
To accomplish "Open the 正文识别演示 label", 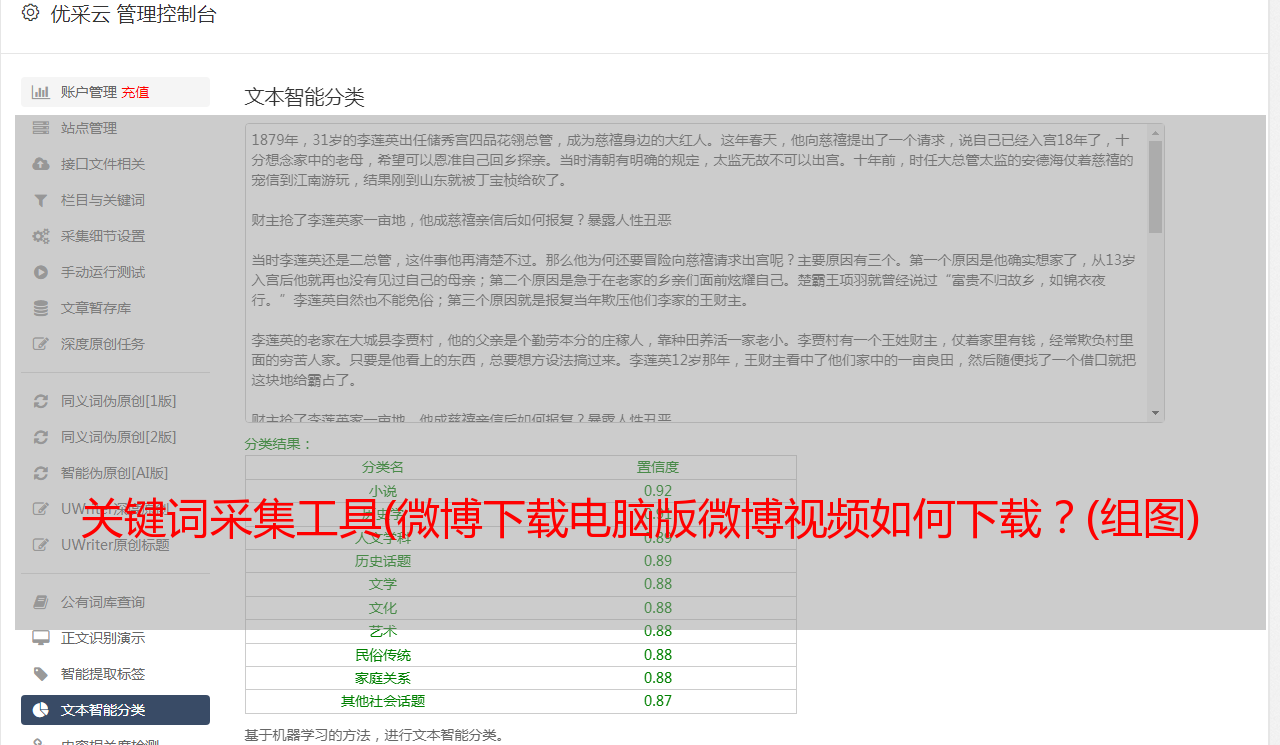I will tap(103, 638).
